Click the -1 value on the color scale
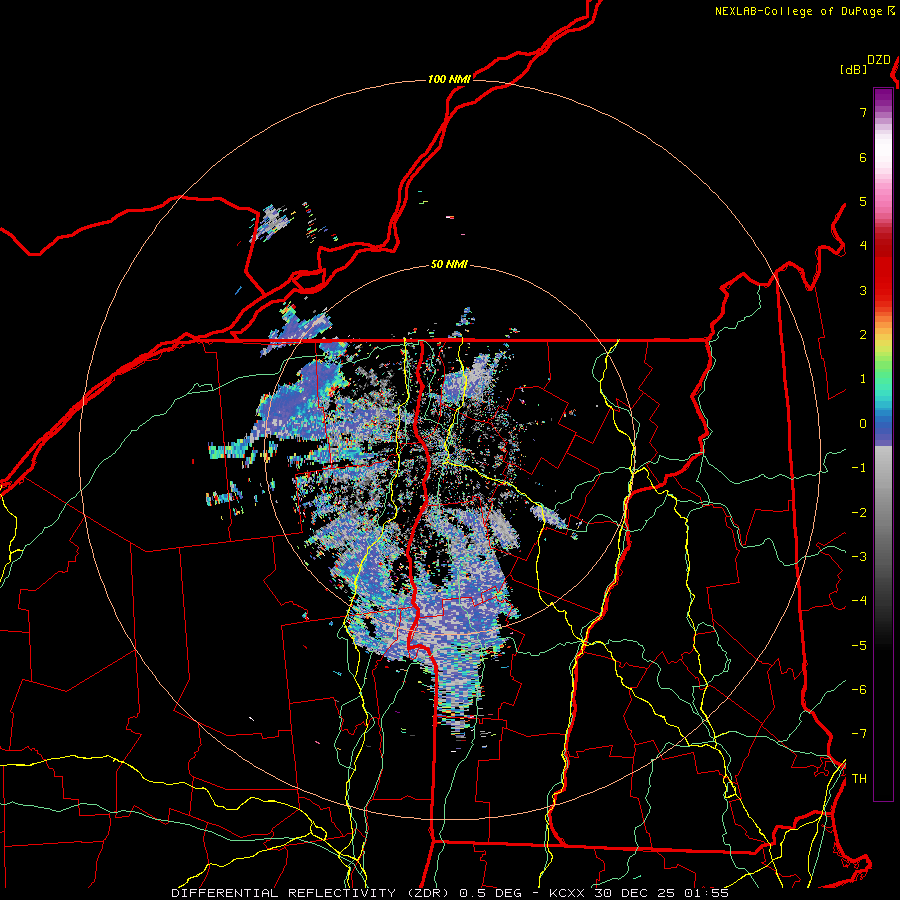The image size is (900, 900). tap(859, 468)
